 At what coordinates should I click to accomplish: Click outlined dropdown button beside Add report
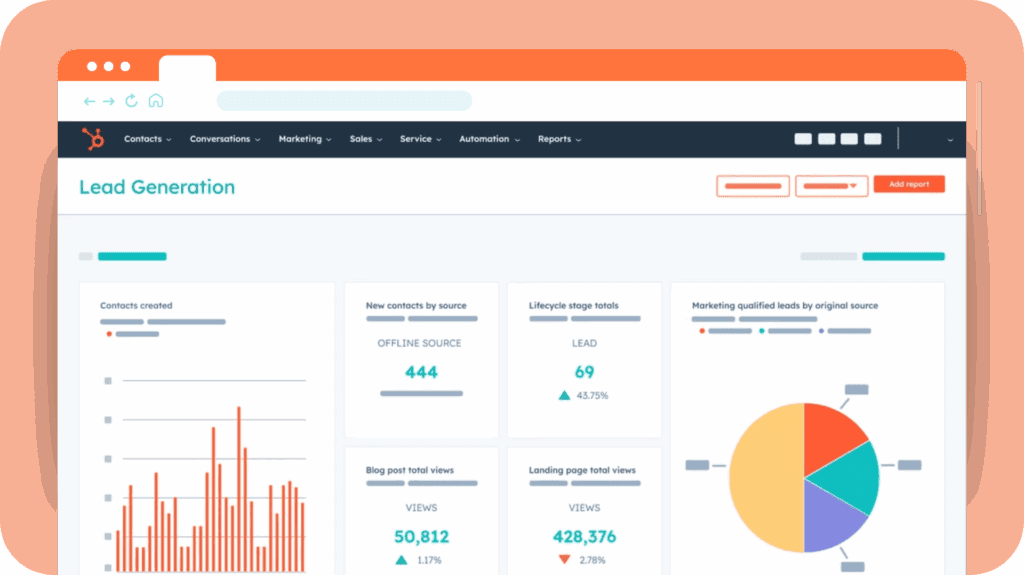coord(831,186)
